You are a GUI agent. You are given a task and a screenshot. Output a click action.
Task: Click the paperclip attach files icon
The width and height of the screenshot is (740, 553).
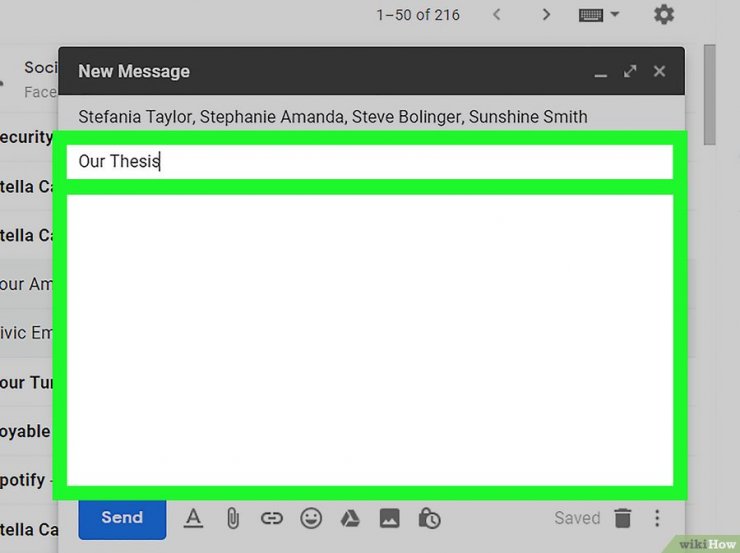[x=232, y=518]
